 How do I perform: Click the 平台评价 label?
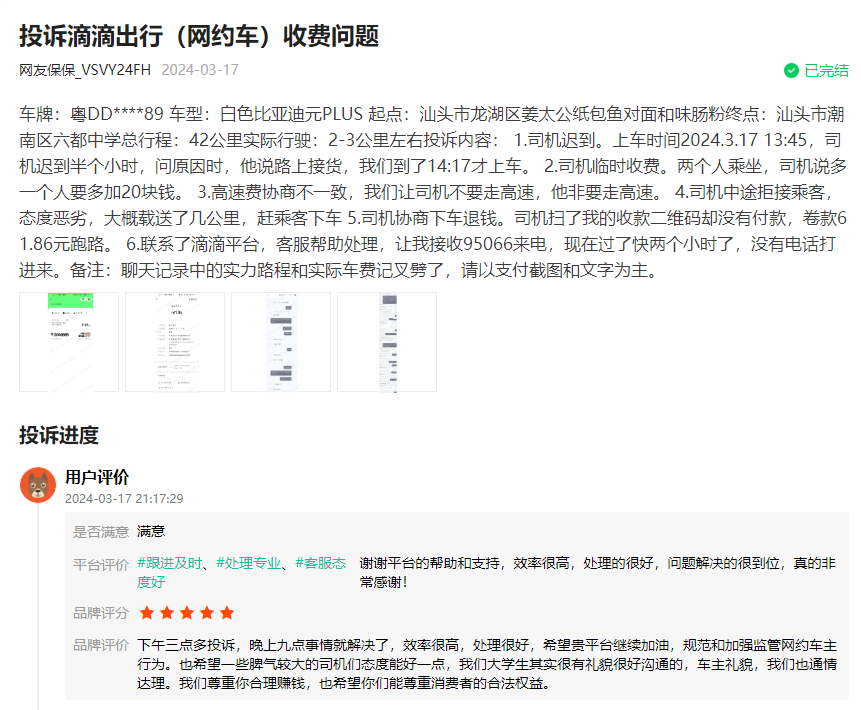[101, 564]
